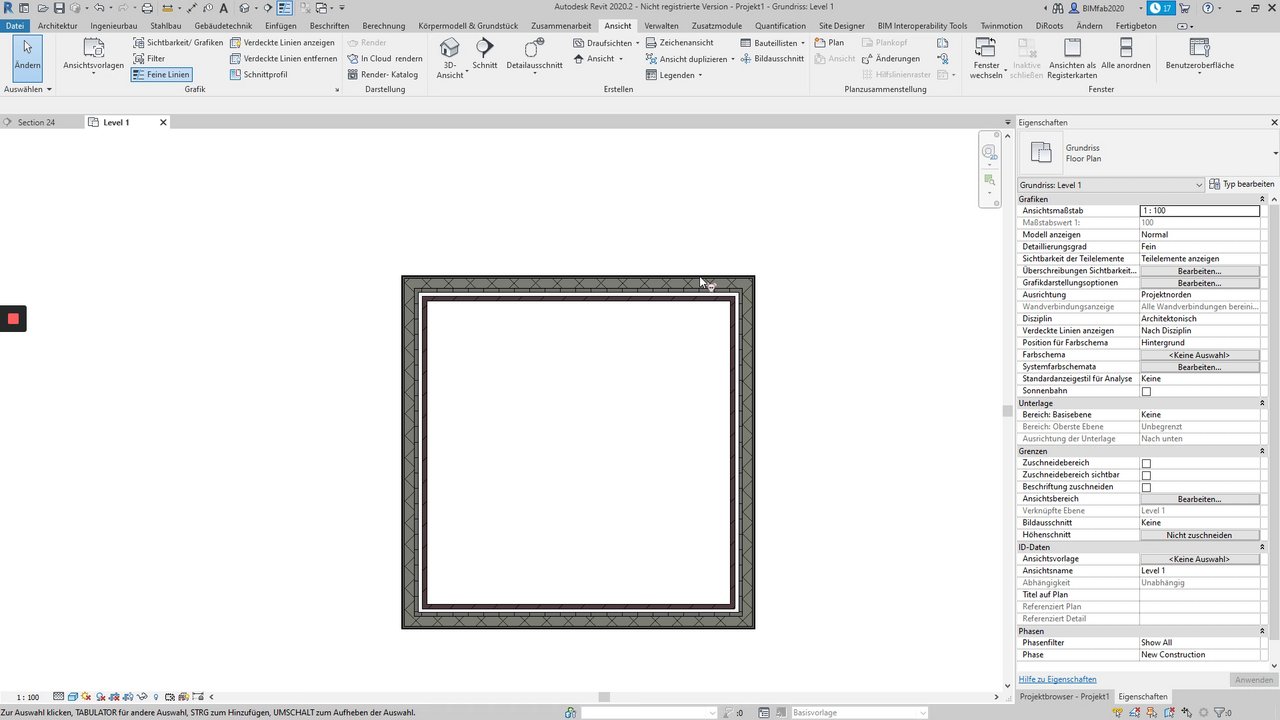Toggle Beschriftung zuschneiden checkbox

(x=1146, y=487)
